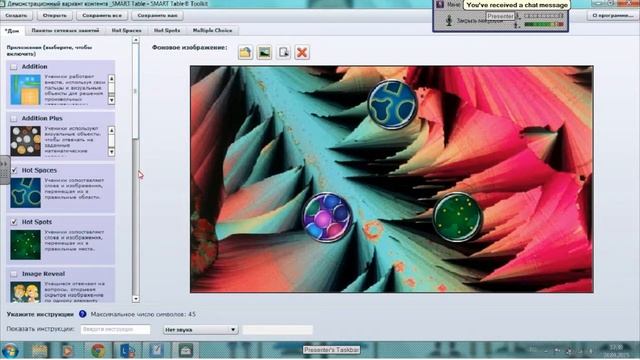Viewport: 640px width, 360px height.
Task: Switch to the Hot Spaces tab
Action: click(x=127, y=31)
